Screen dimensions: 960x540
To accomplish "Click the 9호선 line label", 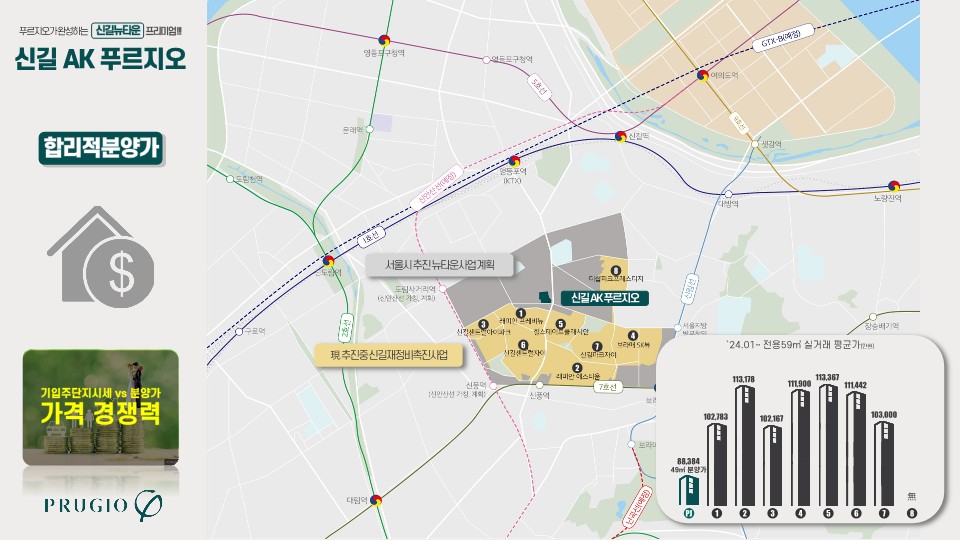I will click(x=739, y=124).
